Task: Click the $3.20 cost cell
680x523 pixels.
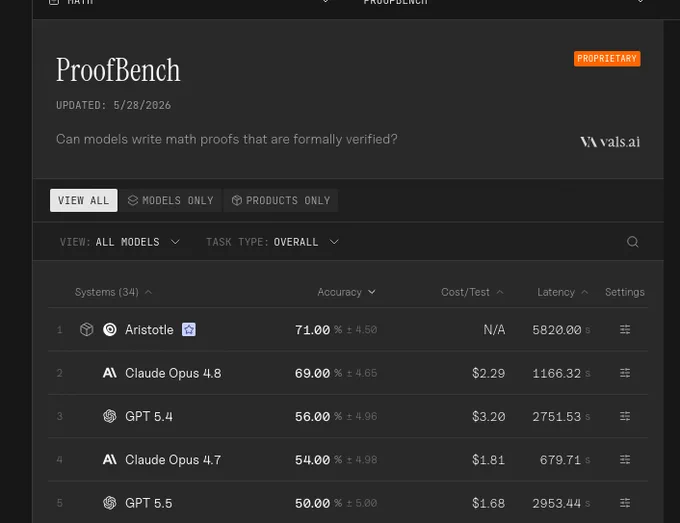Action: [489, 417]
